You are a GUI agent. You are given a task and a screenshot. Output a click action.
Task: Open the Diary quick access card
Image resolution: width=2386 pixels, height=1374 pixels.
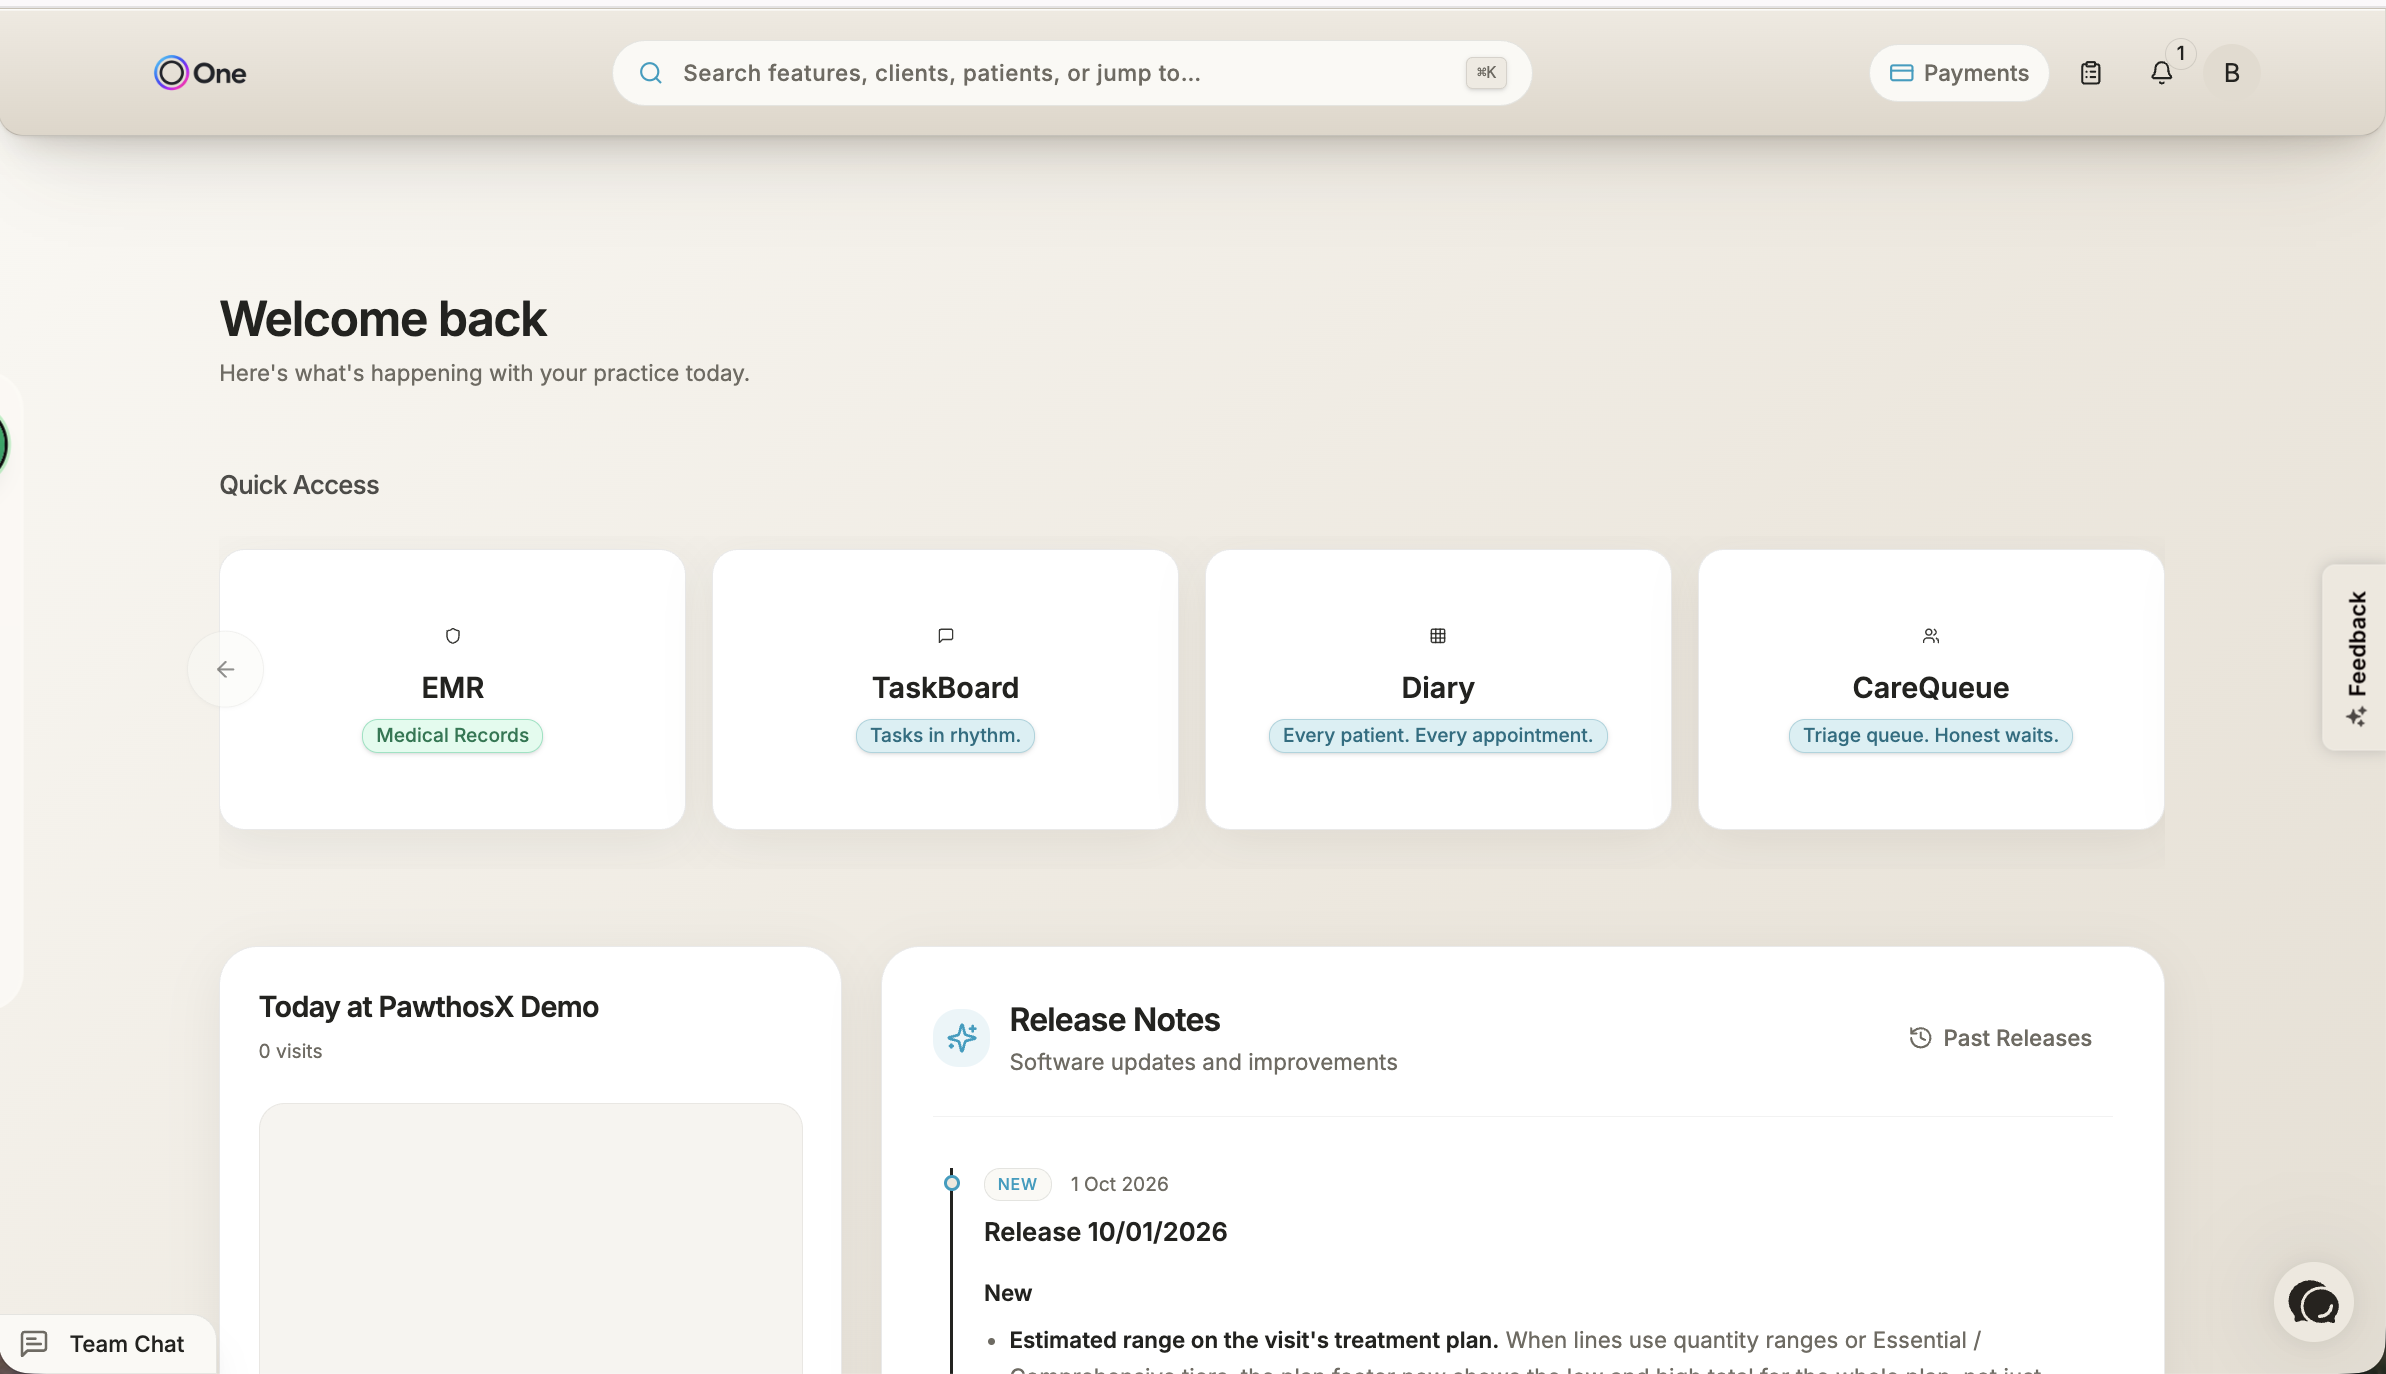(x=1438, y=689)
